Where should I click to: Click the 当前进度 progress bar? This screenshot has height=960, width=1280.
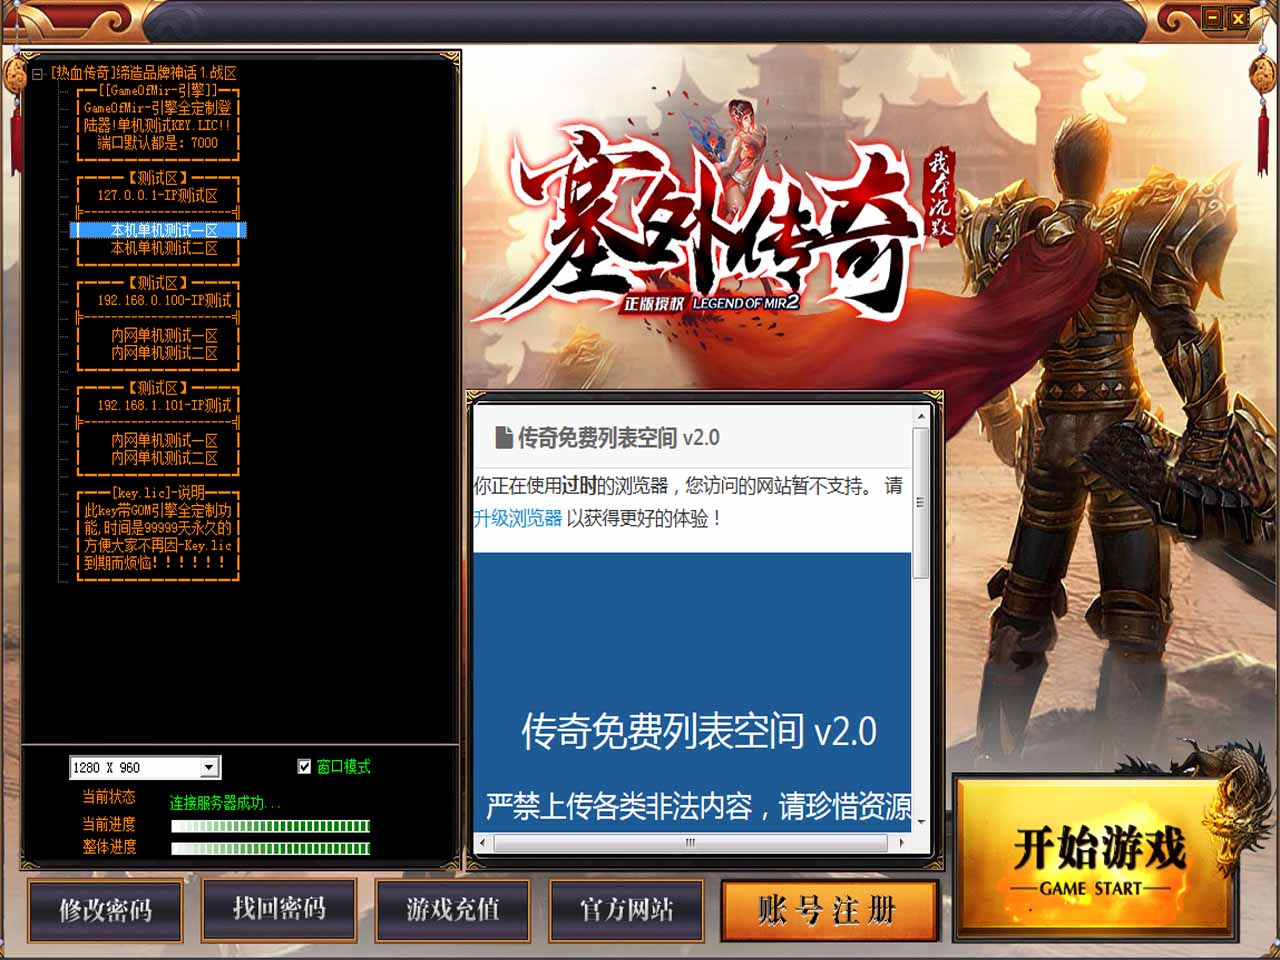[270, 826]
